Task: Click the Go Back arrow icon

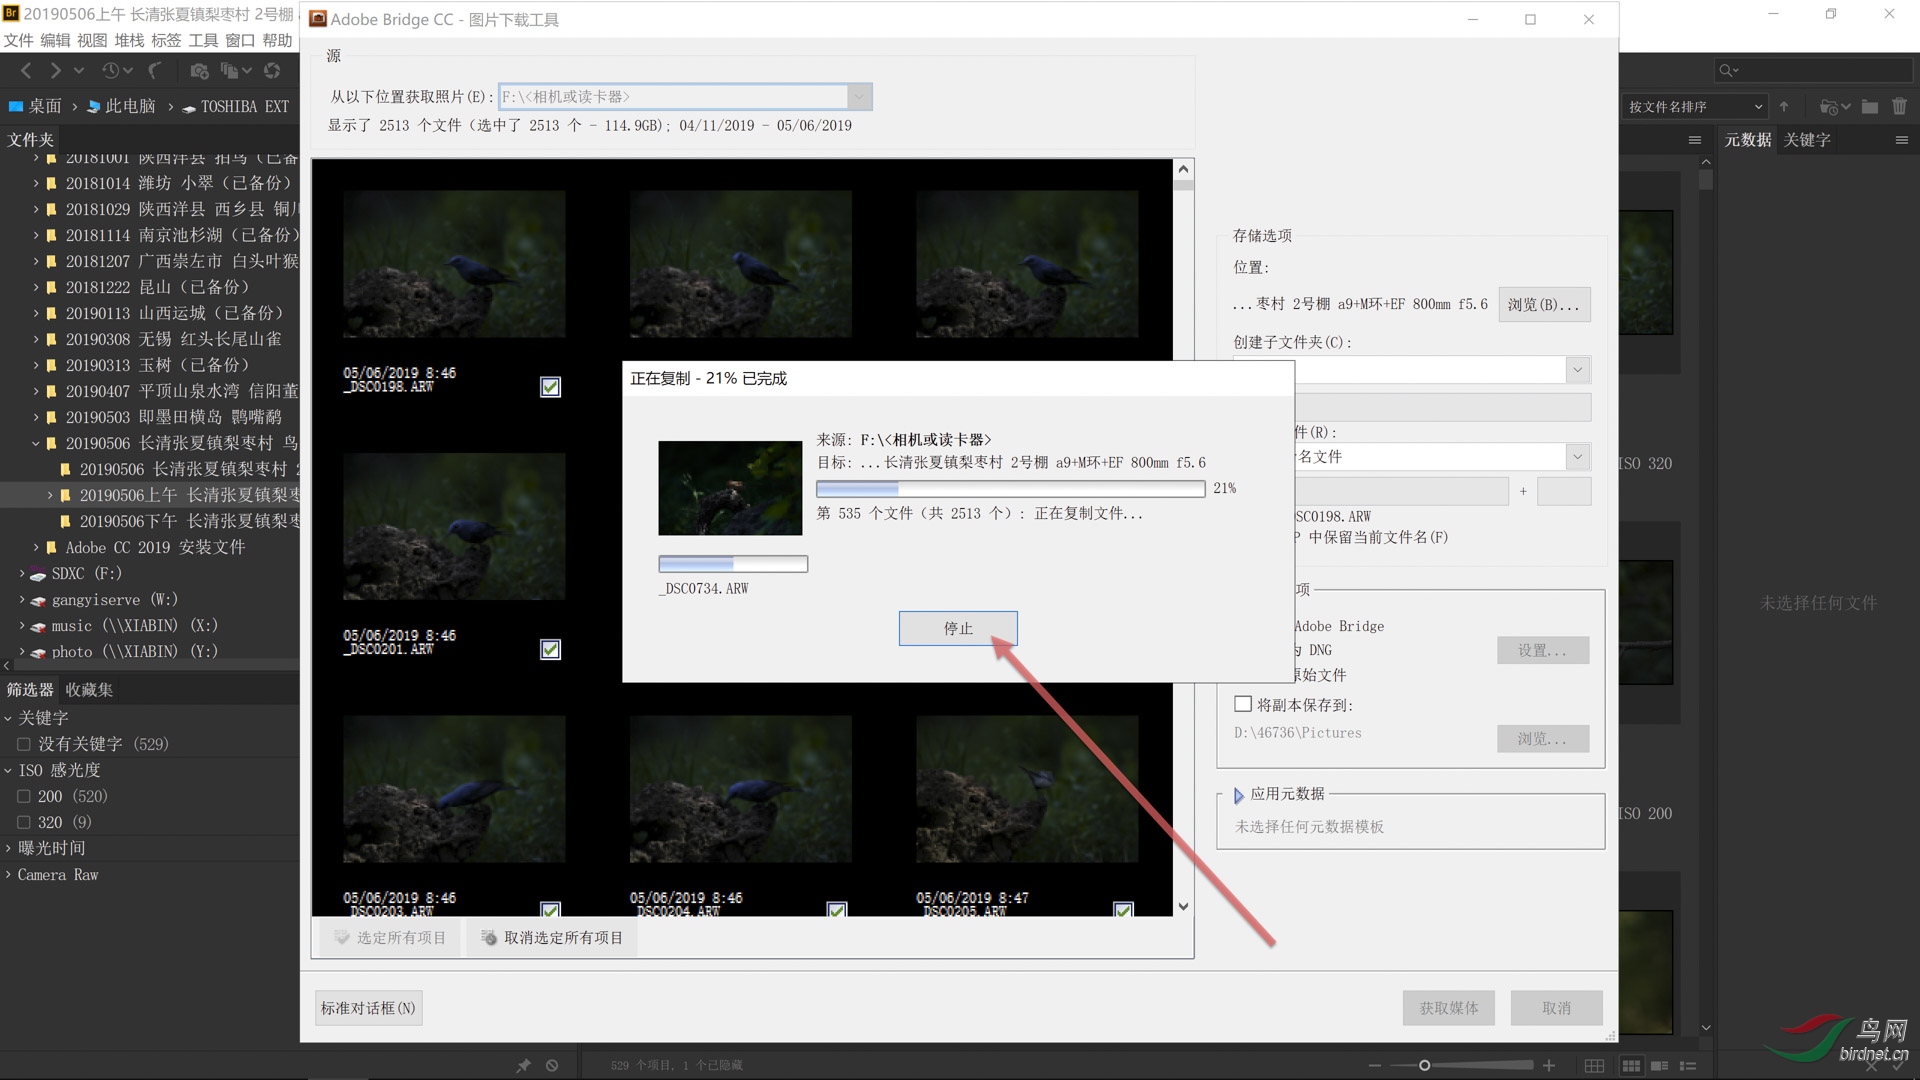Action: [x=26, y=71]
